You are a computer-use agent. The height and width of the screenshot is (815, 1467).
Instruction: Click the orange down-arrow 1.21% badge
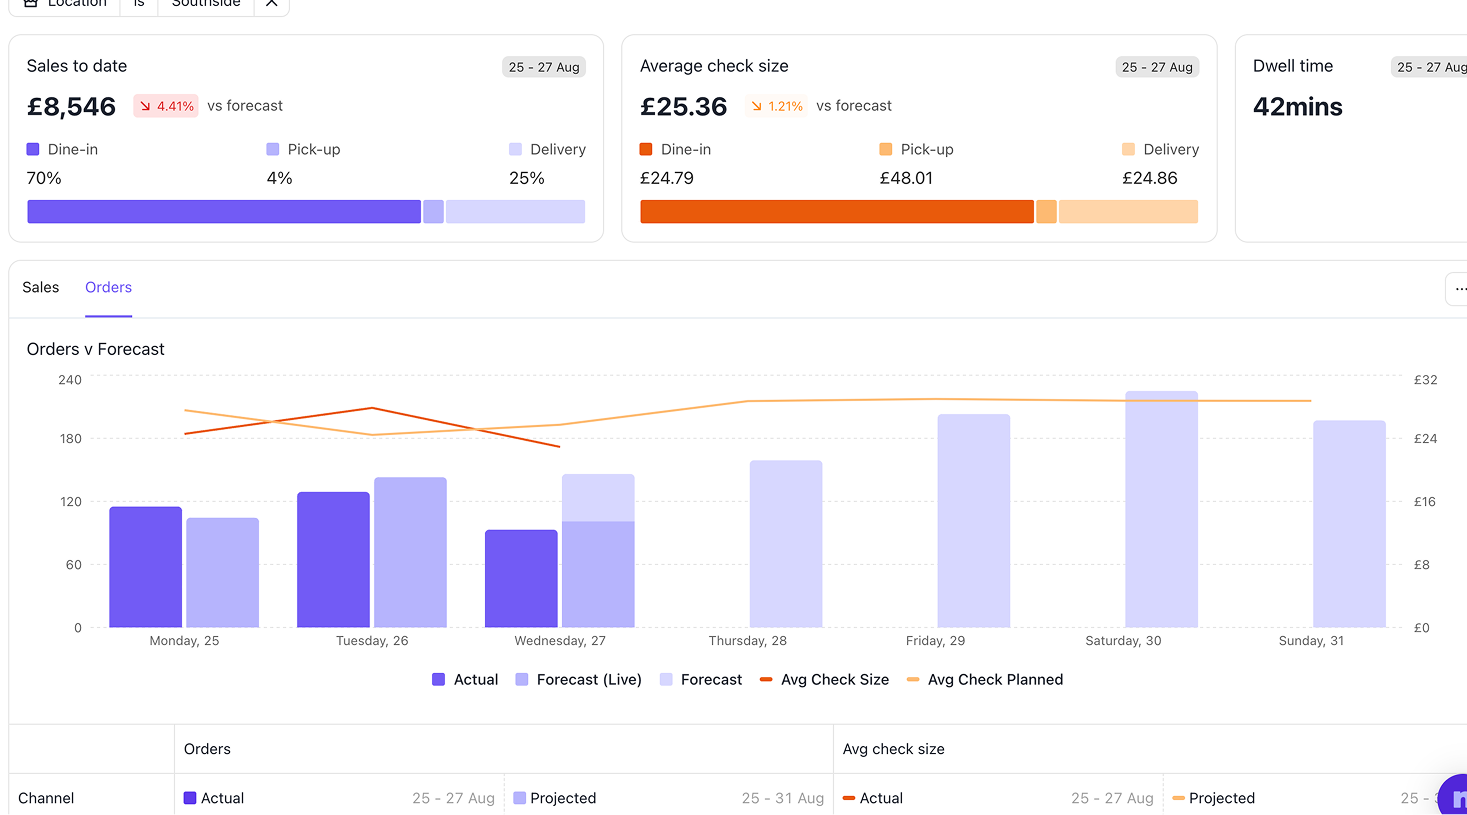pyautogui.click(x=777, y=106)
